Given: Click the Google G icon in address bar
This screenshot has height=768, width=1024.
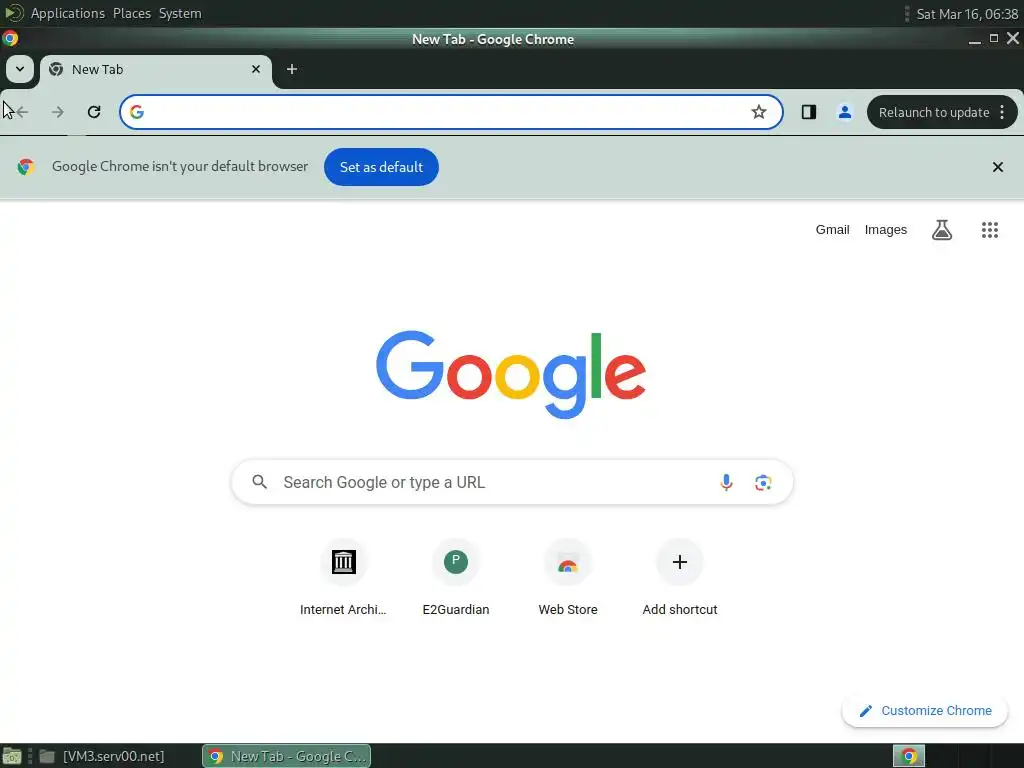Looking at the screenshot, I should point(136,112).
